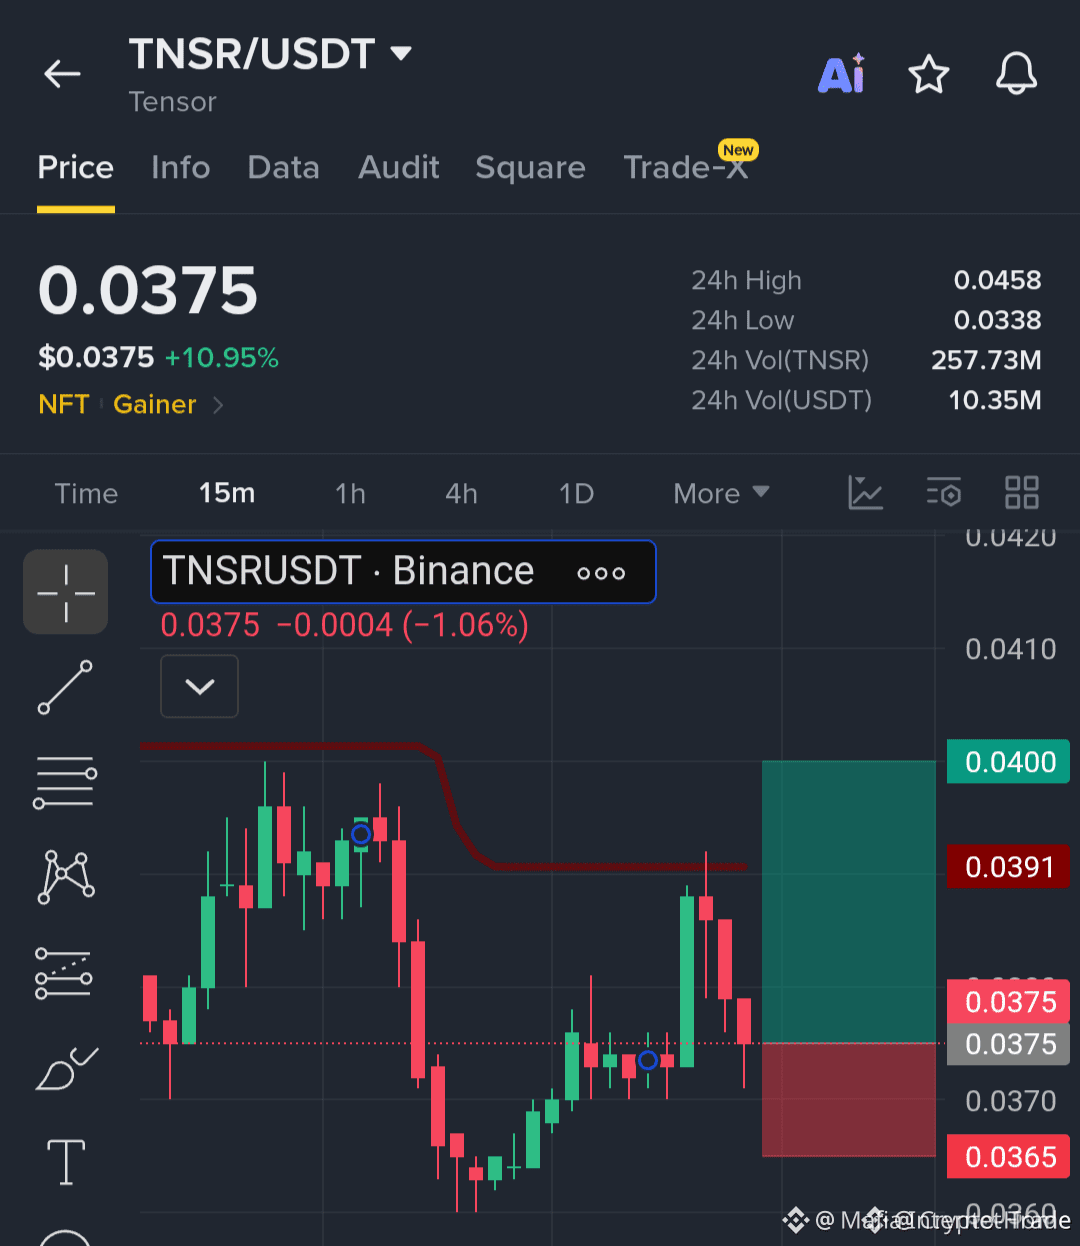
Task: Switch to the Price tab
Action: pyautogui.click(x=76, y=167)
